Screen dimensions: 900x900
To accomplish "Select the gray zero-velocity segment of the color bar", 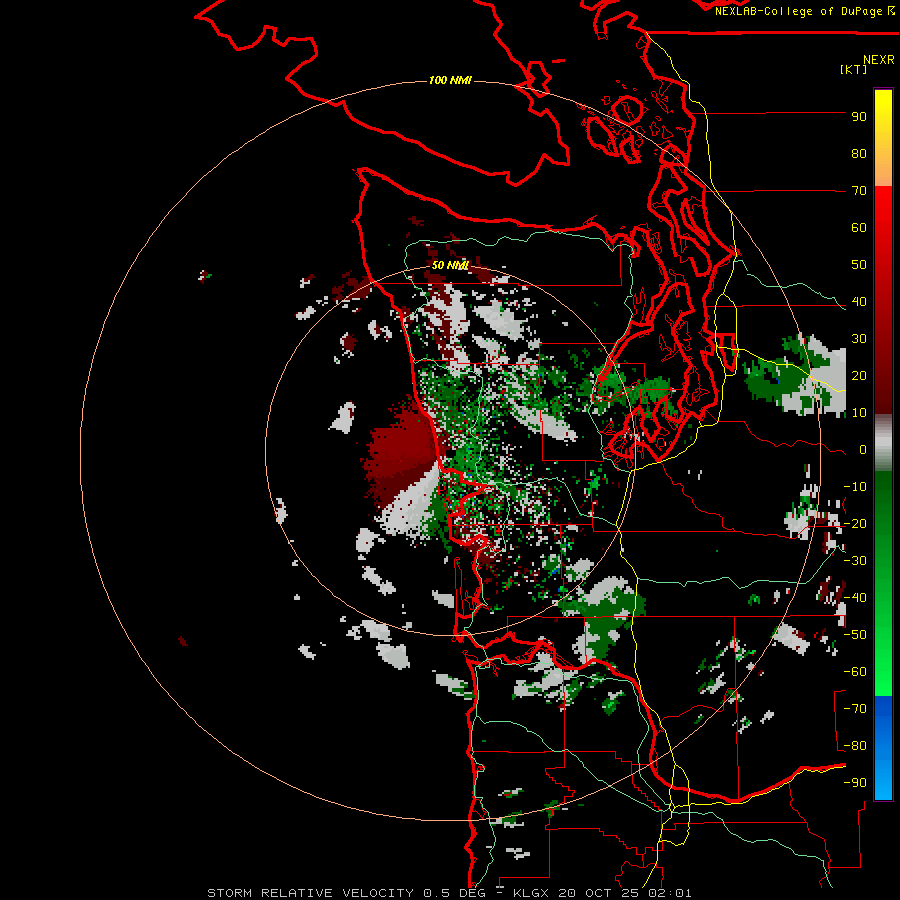I will point(883,443).
